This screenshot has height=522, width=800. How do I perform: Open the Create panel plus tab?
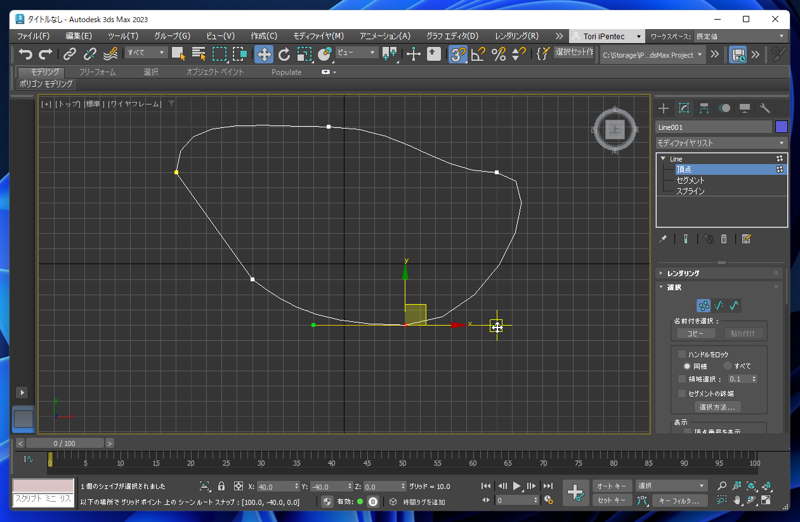663,108
